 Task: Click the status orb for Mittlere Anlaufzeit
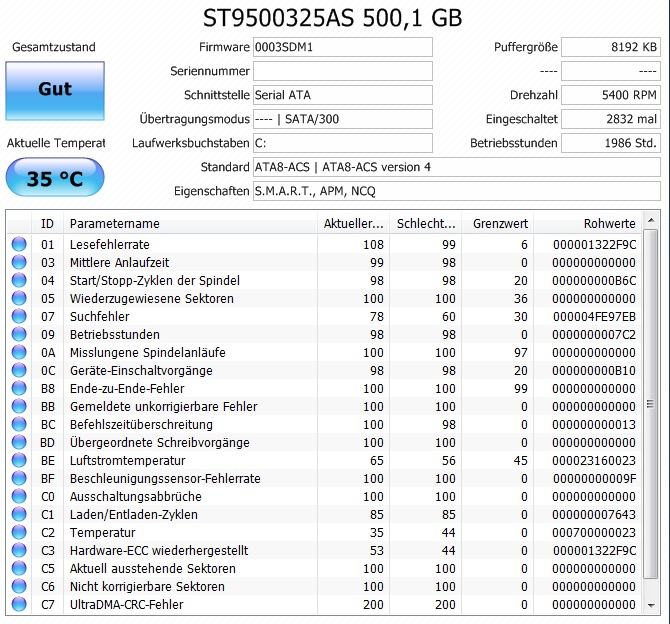[x=19, y=262]
